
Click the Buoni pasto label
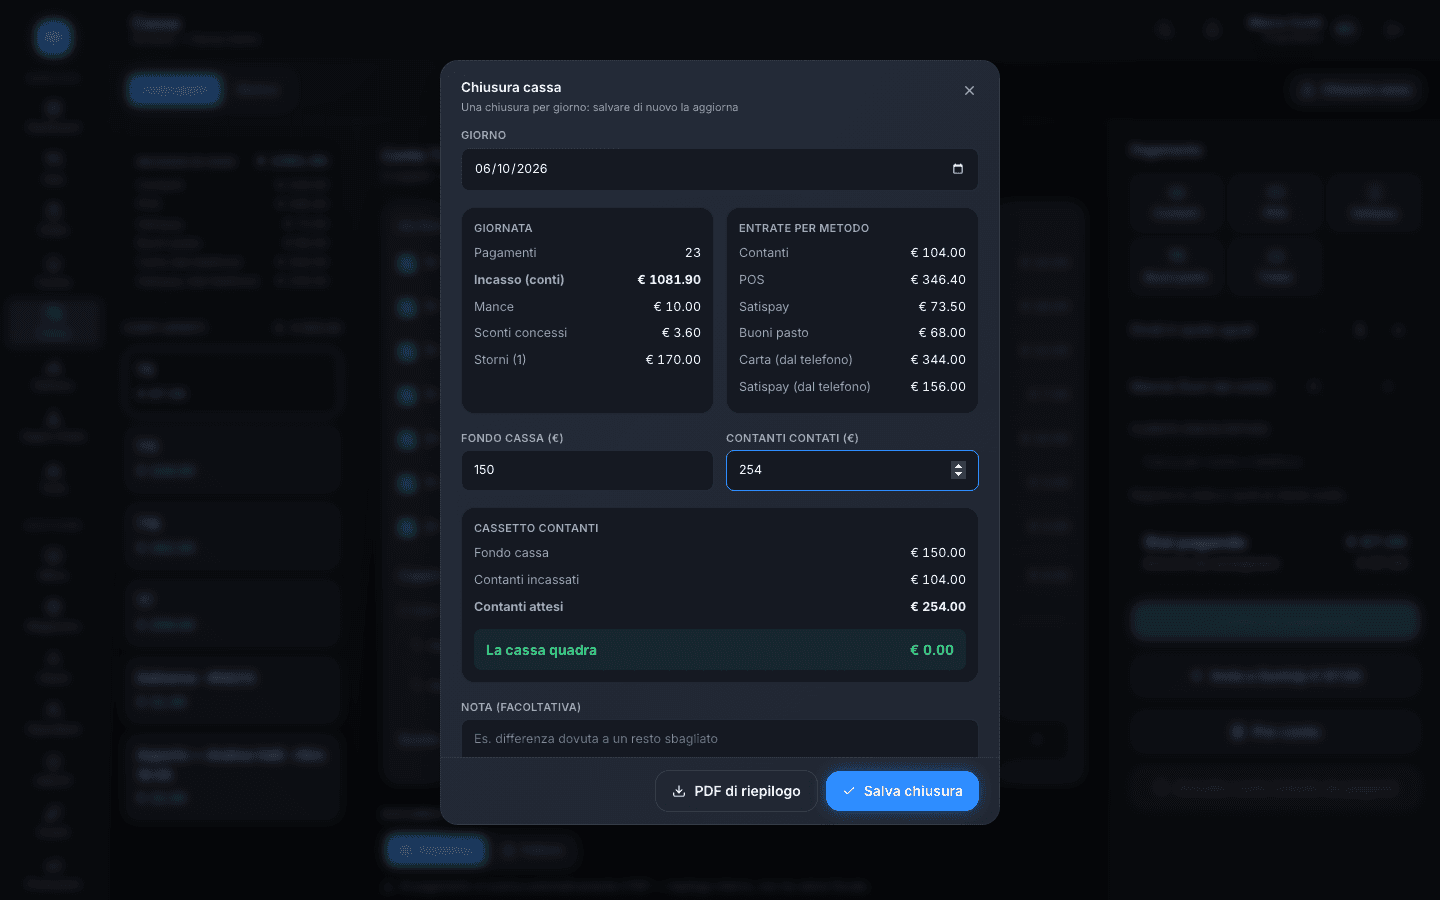tap(774, 333)
